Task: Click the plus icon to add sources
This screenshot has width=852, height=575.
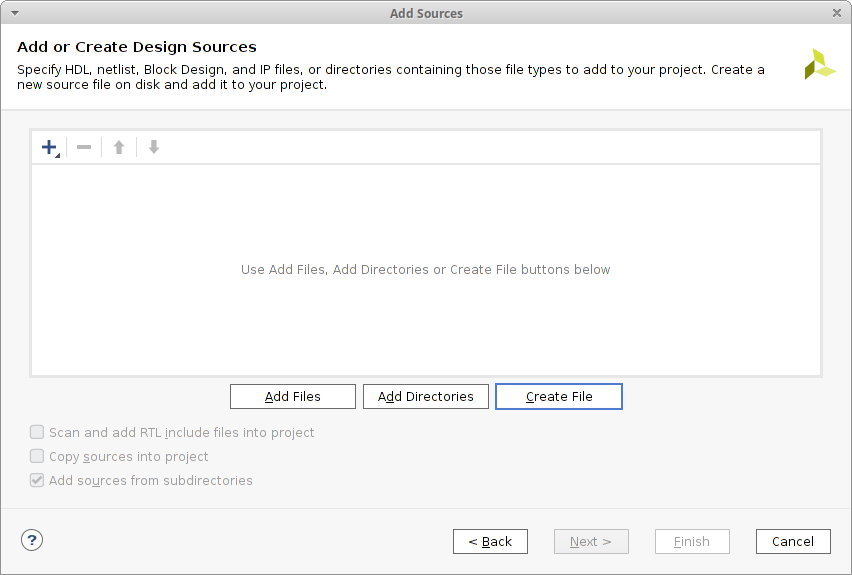Action: click(49, 147)
